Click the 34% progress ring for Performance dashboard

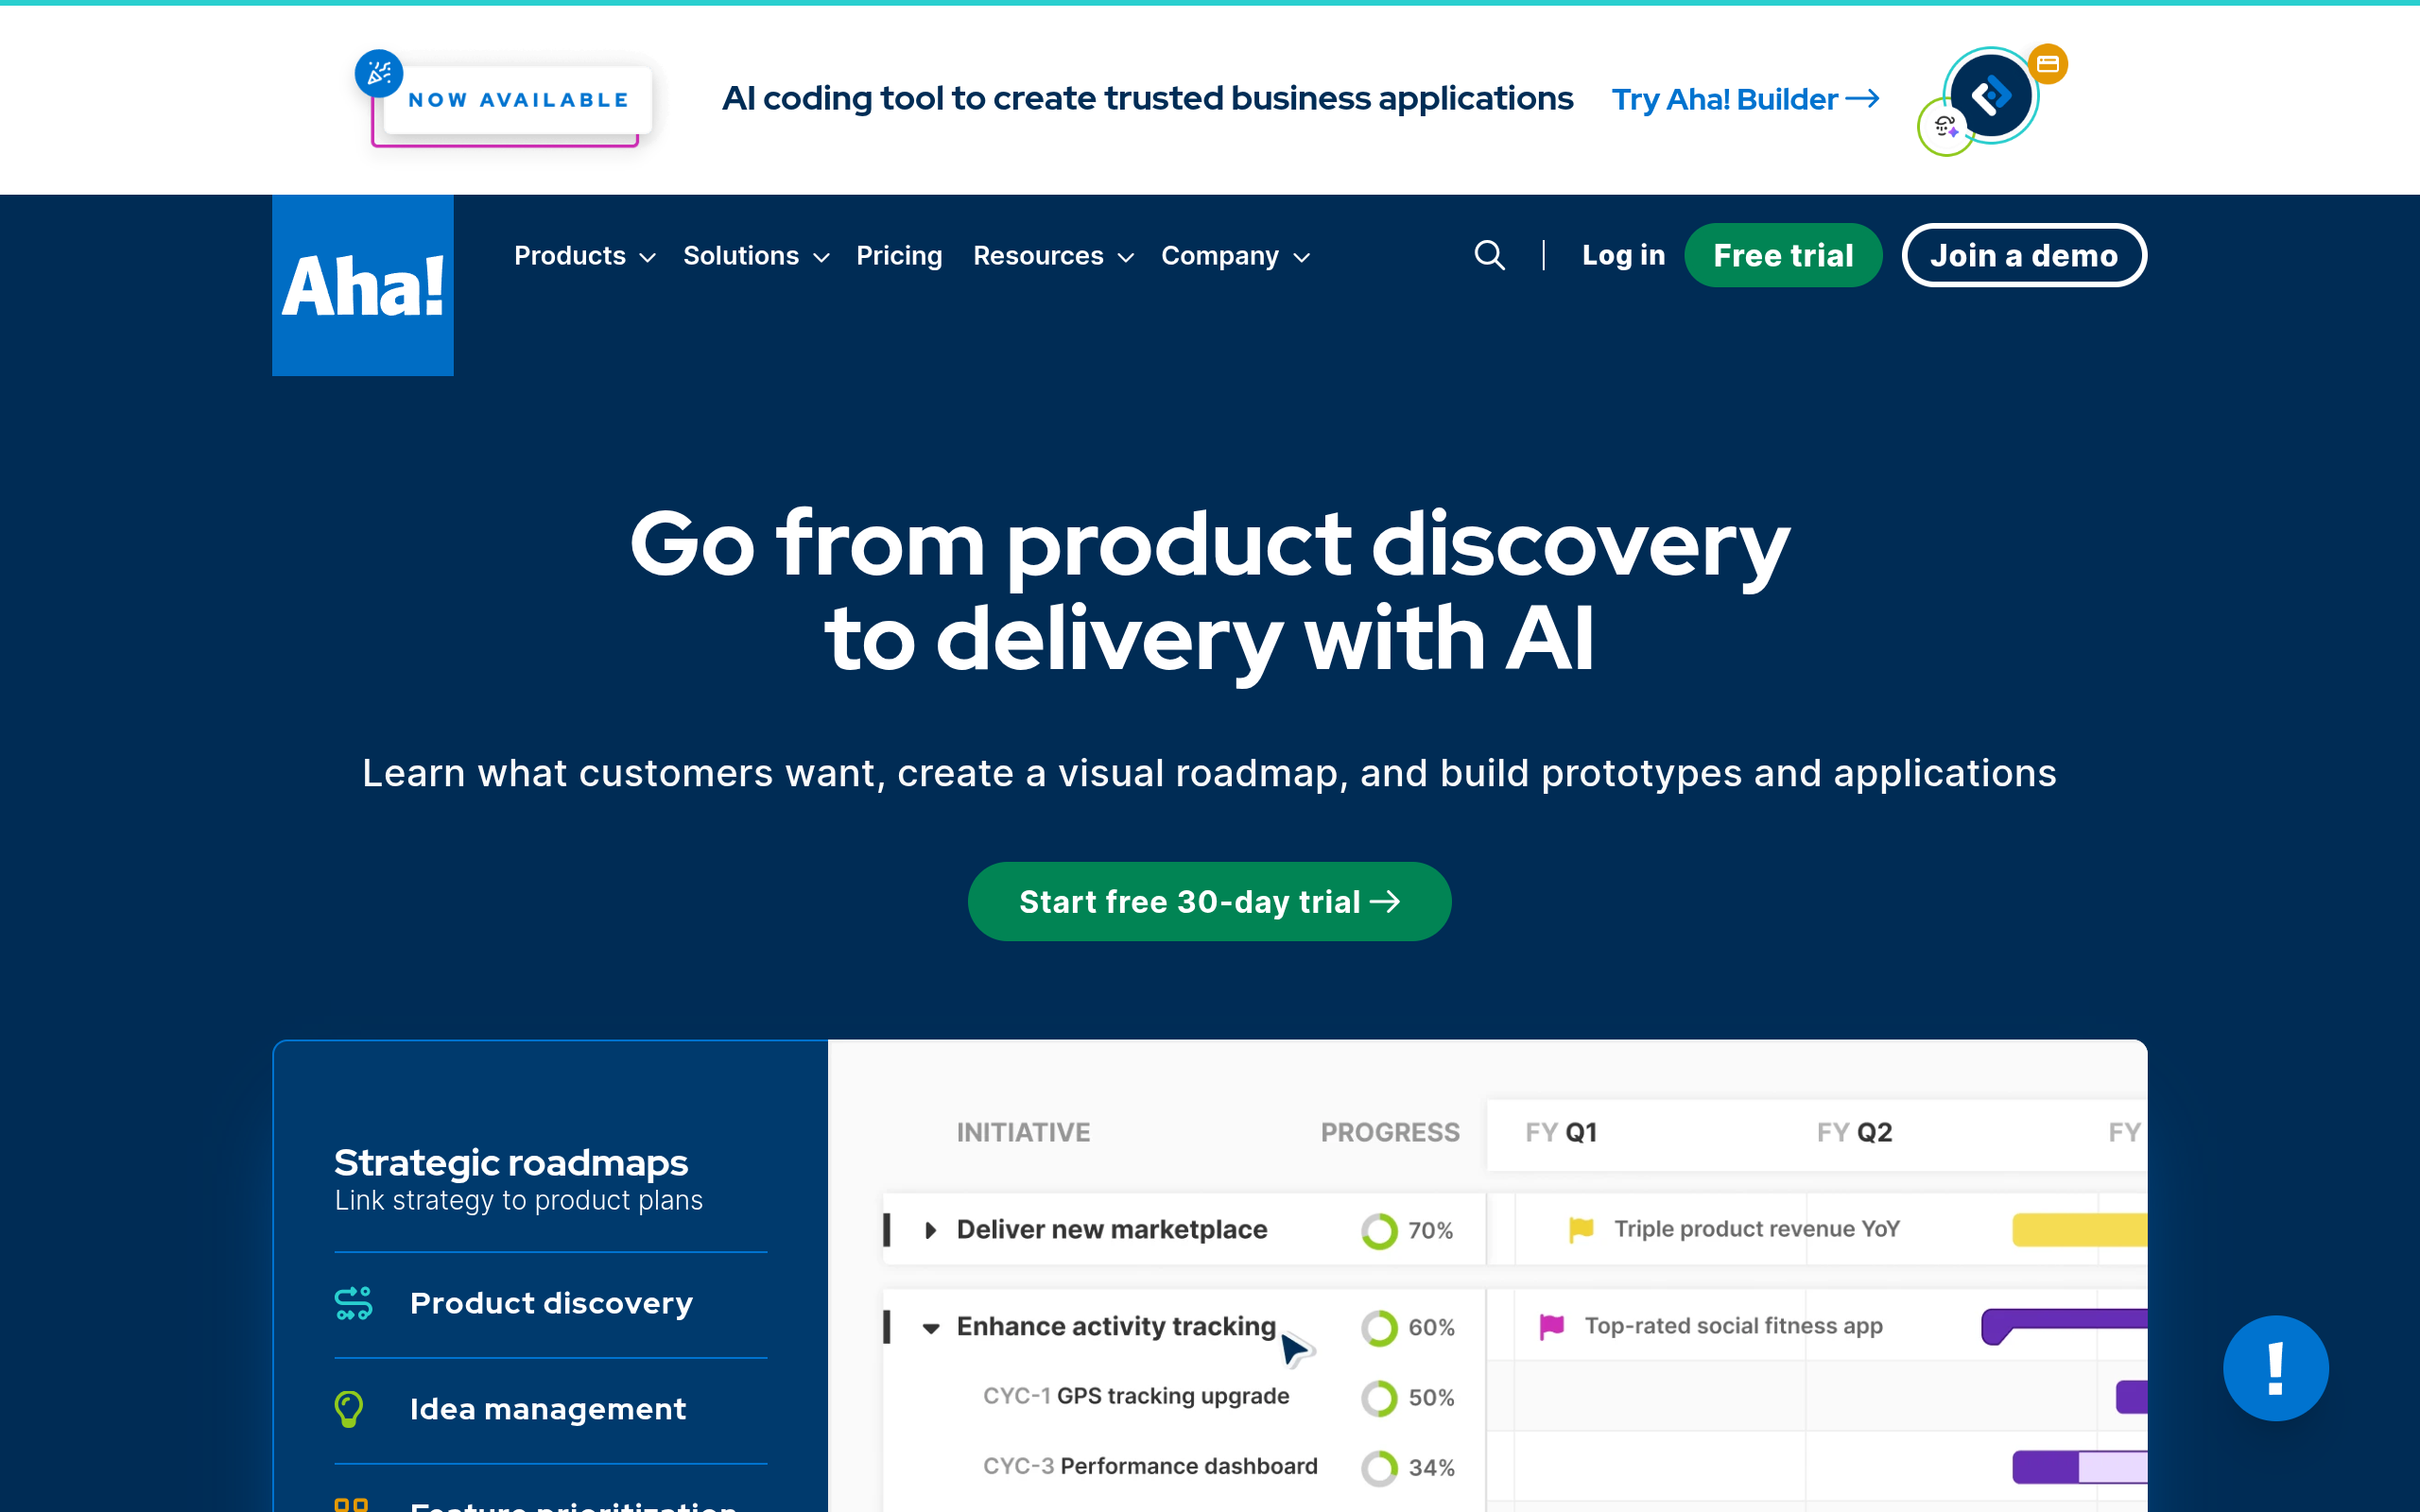coord(1379,1467)
